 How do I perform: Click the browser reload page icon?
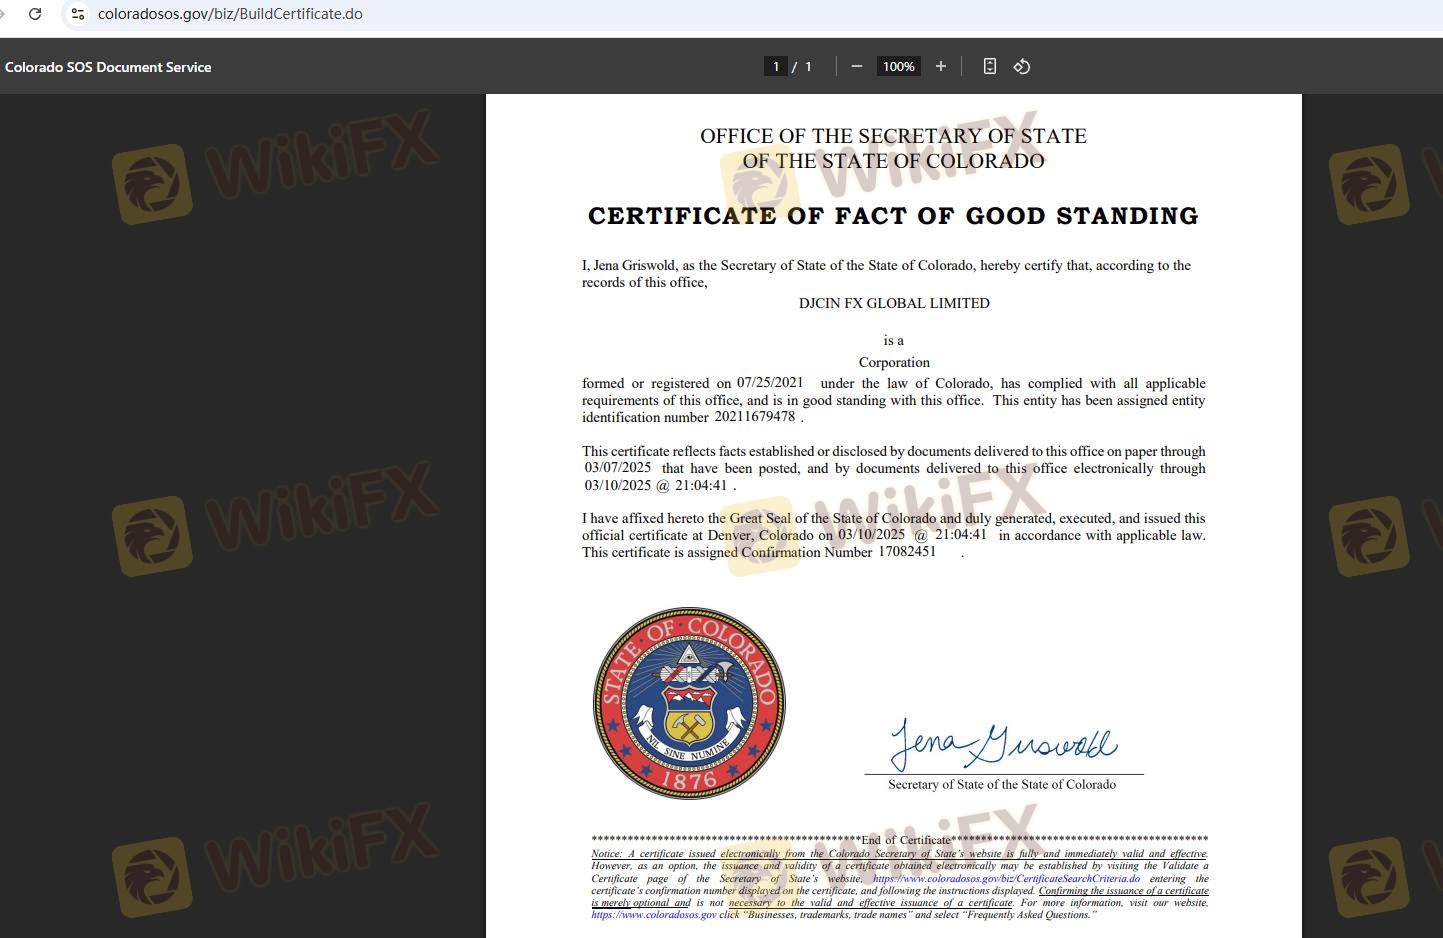click(35, 14)
